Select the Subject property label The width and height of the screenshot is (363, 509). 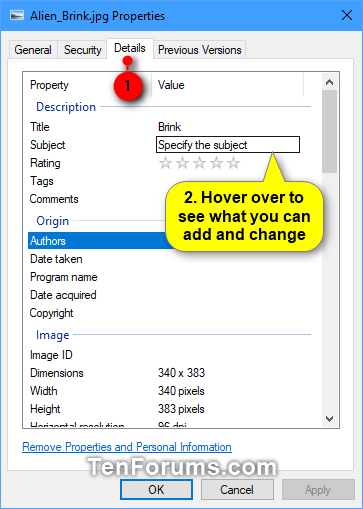pos(47,145)
